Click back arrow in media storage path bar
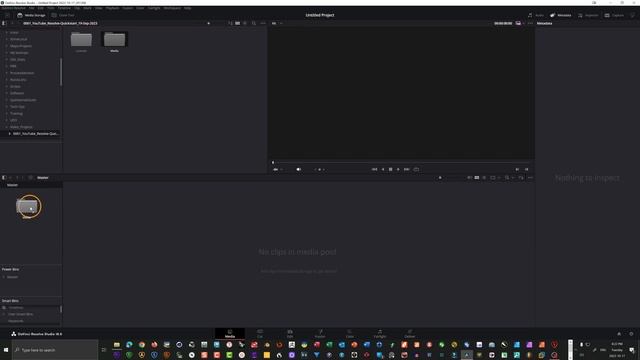Viewport: 640px width, 360px height. coord(12,23)
